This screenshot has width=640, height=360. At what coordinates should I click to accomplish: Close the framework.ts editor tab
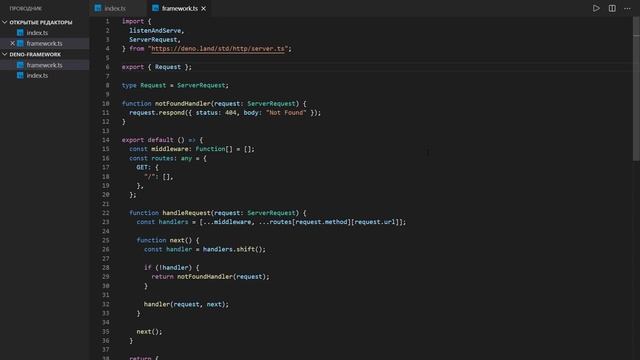click(x=203, y=8)
